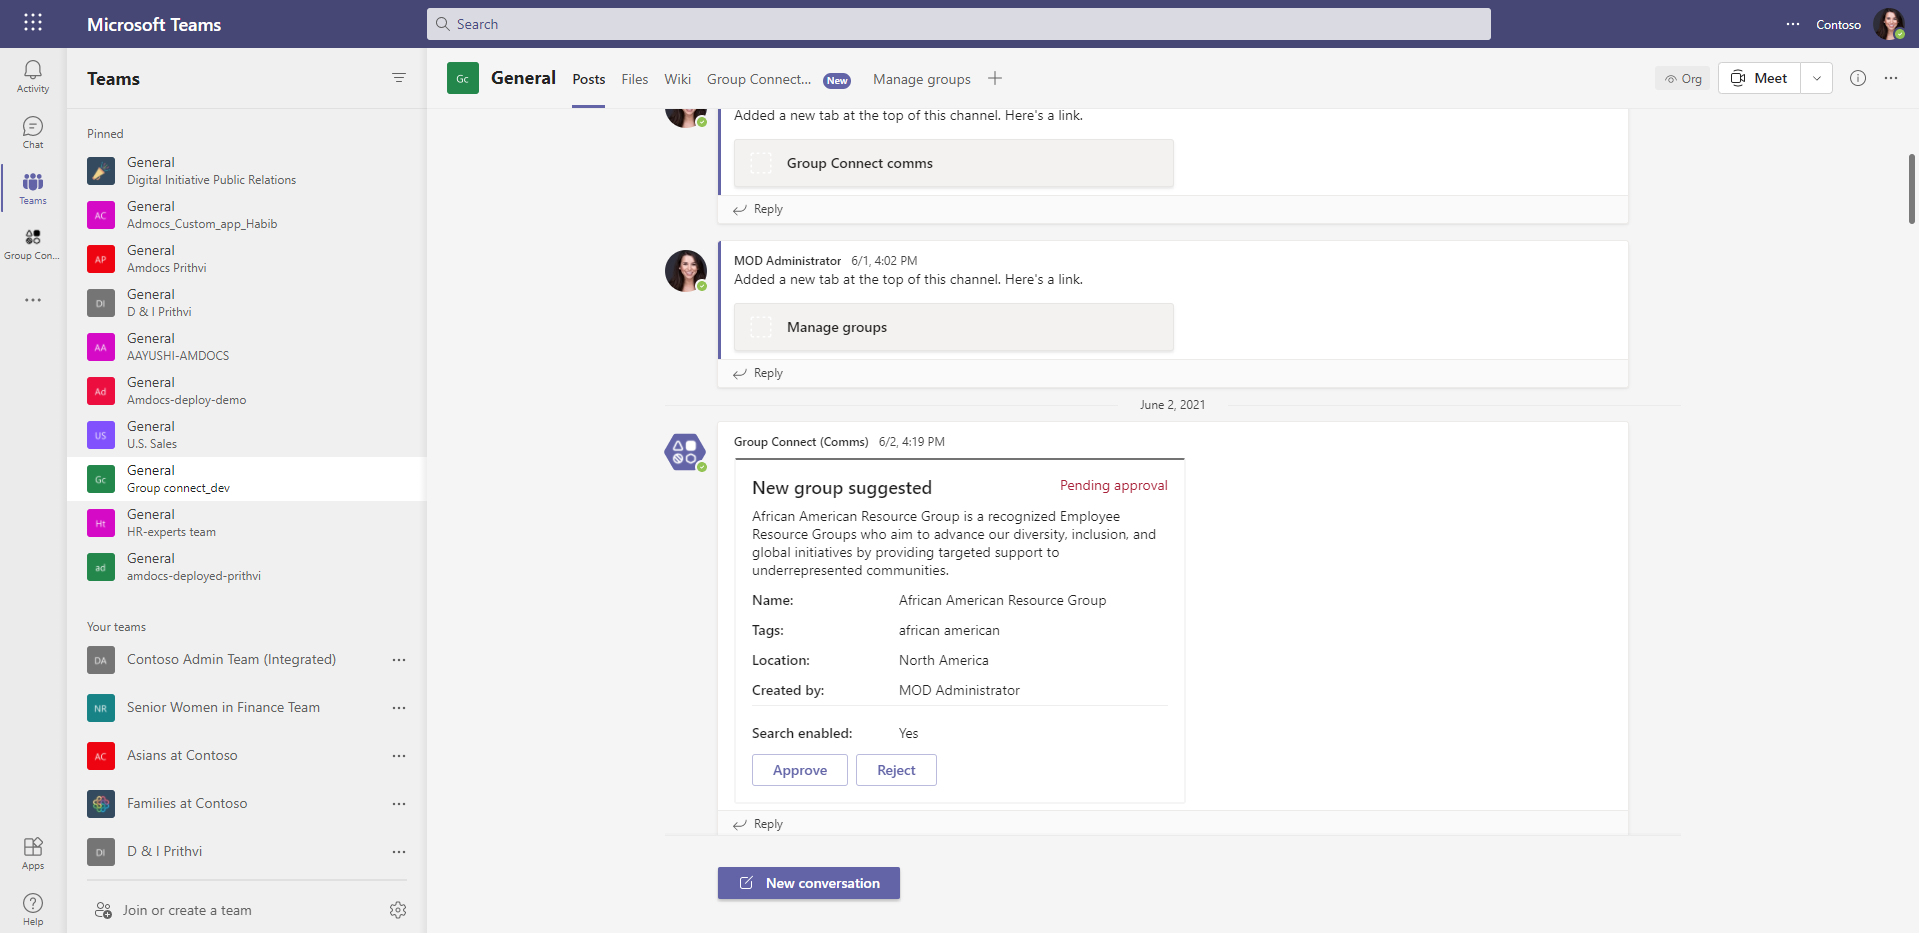This screenshot has width=1926, height=933.
Task: Open more options for D & I Prithvi team
Action: (399, 852)
